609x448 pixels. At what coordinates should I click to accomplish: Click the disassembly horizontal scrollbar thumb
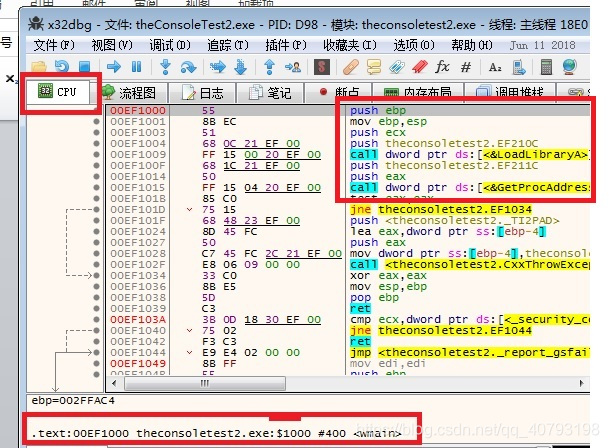tap(205, 383)
